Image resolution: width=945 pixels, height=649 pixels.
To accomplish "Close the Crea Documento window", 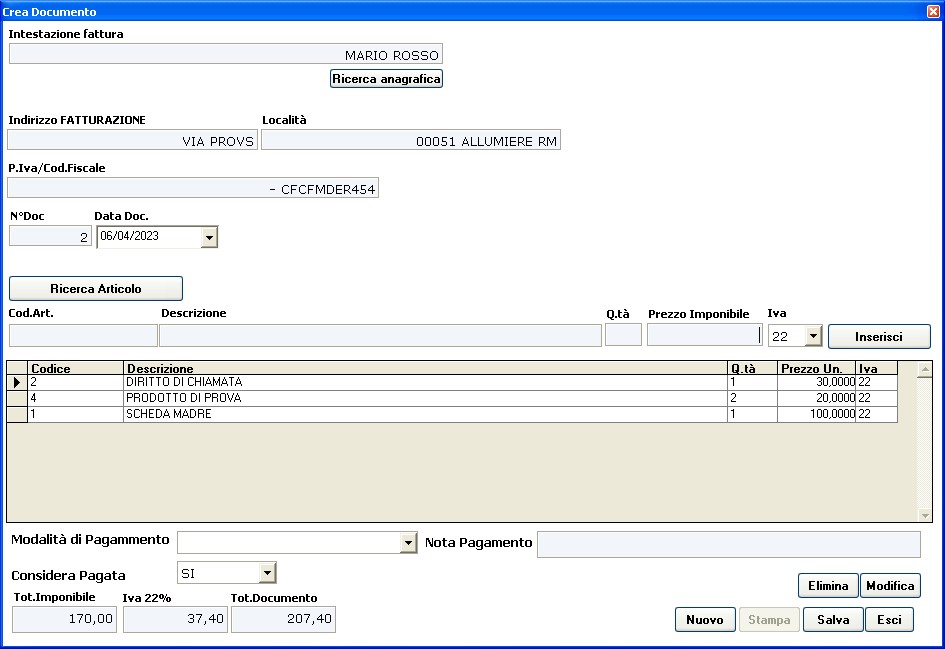I will pyautogui.click(x=934, y=11).
